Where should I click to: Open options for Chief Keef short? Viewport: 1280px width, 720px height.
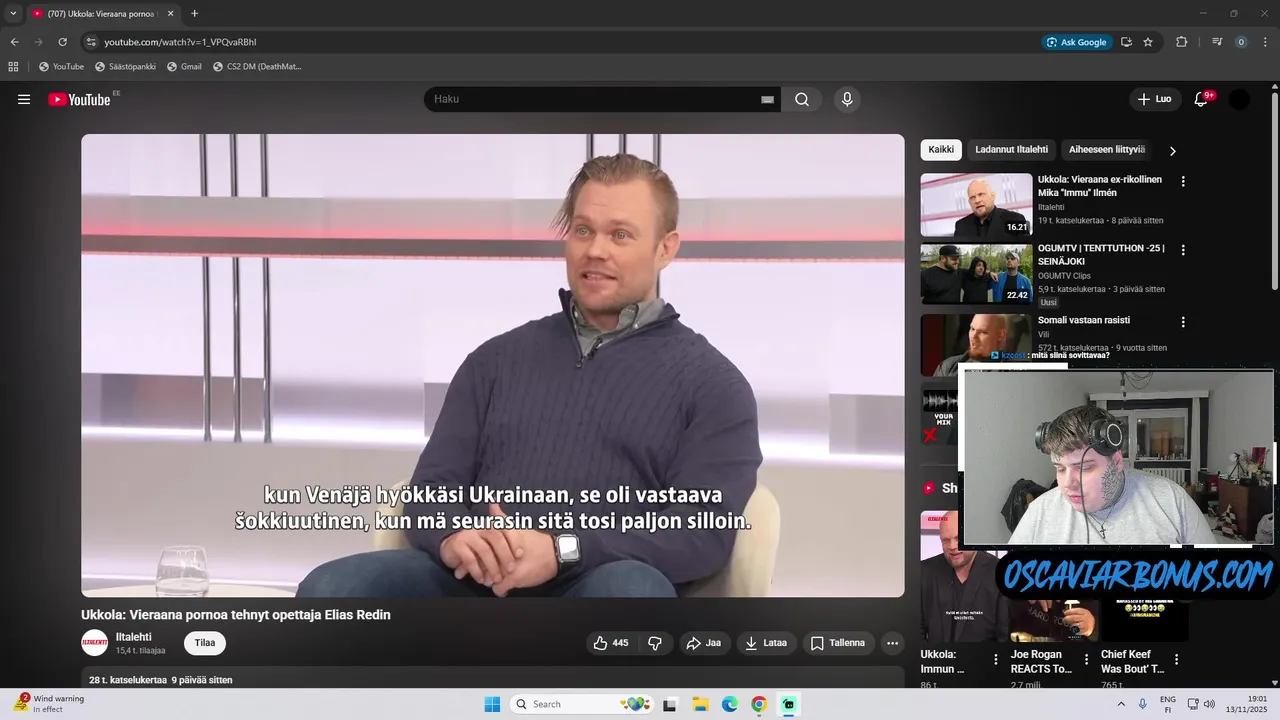coord(1176,659)
